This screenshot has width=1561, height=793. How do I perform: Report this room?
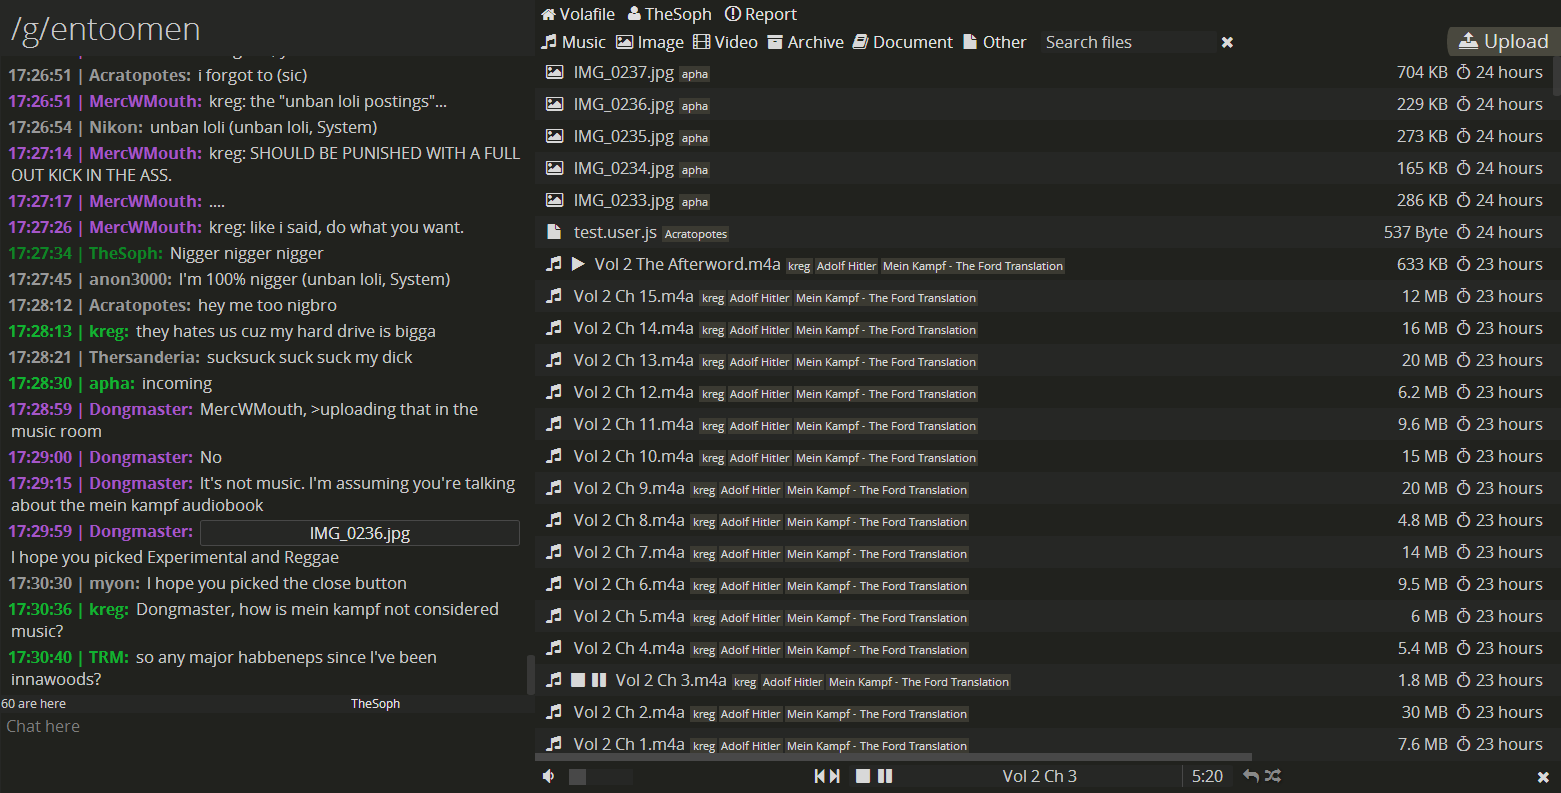[x=761, y=14]
